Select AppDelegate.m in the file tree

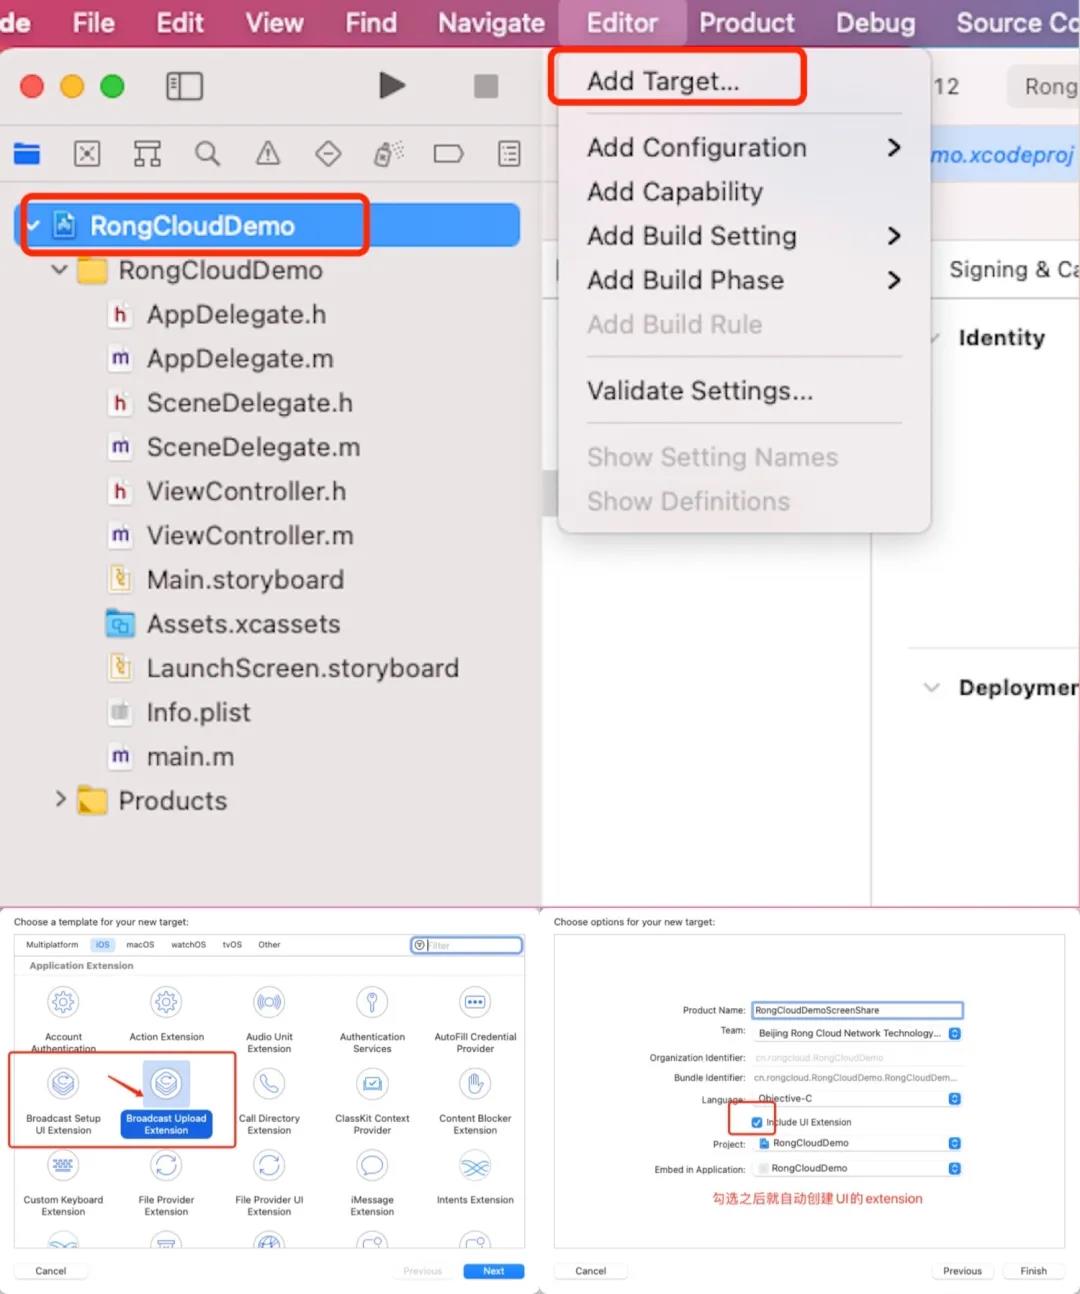click(x=240, y=358)
